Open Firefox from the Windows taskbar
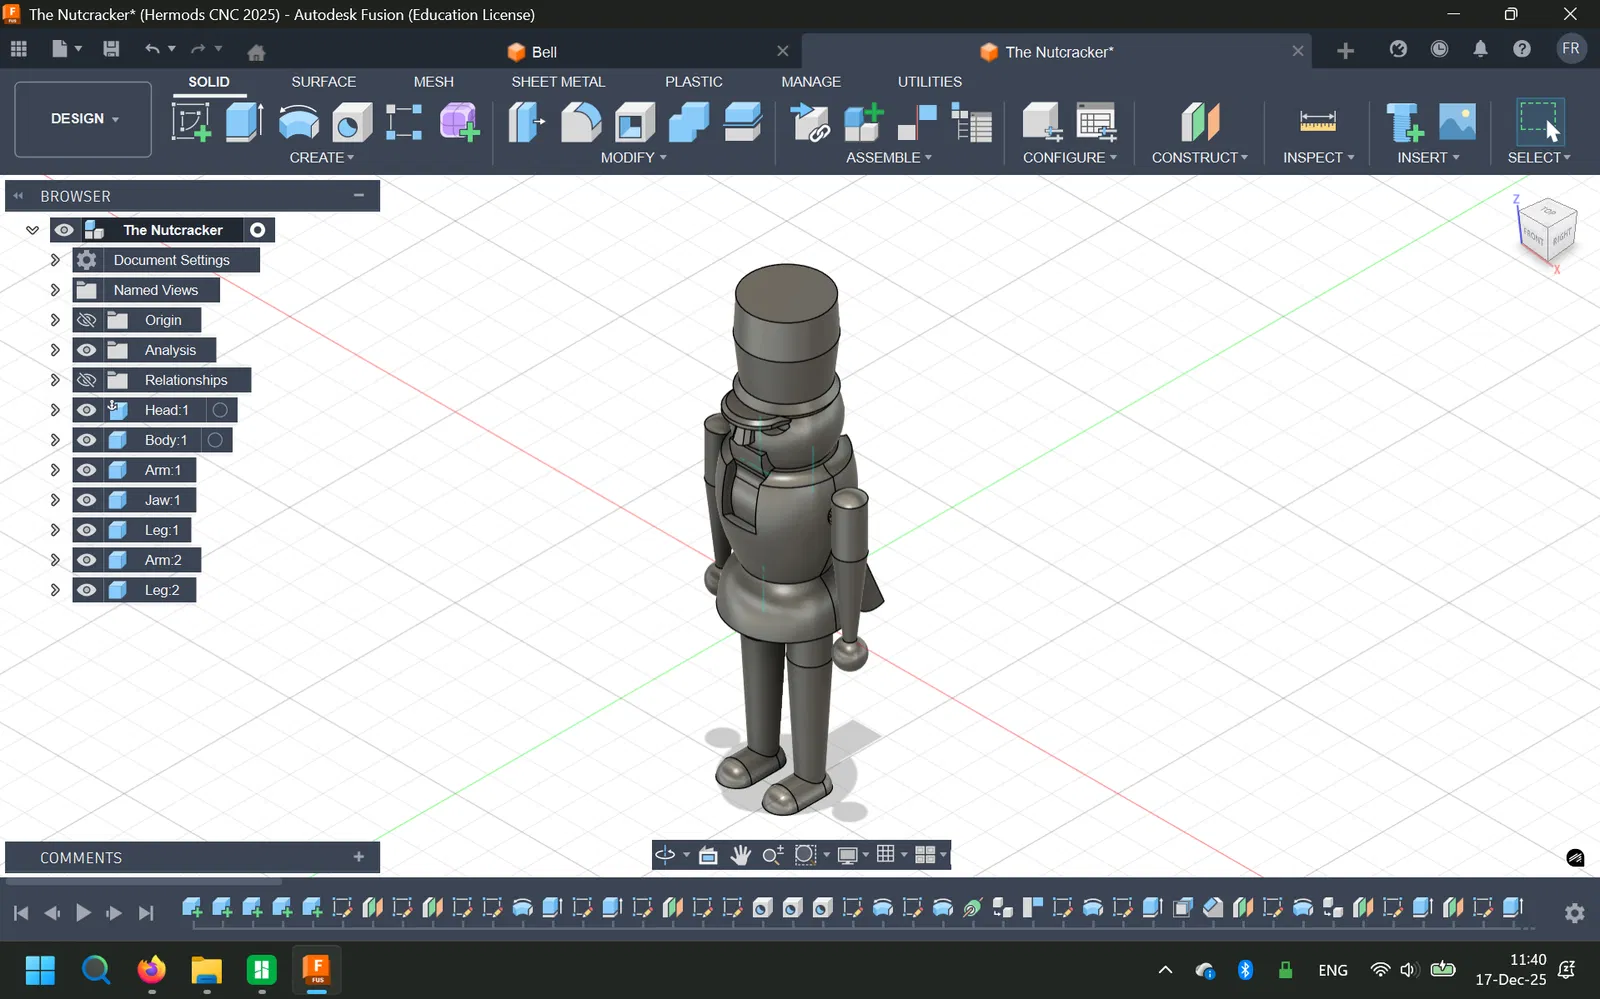 [152, 970]
